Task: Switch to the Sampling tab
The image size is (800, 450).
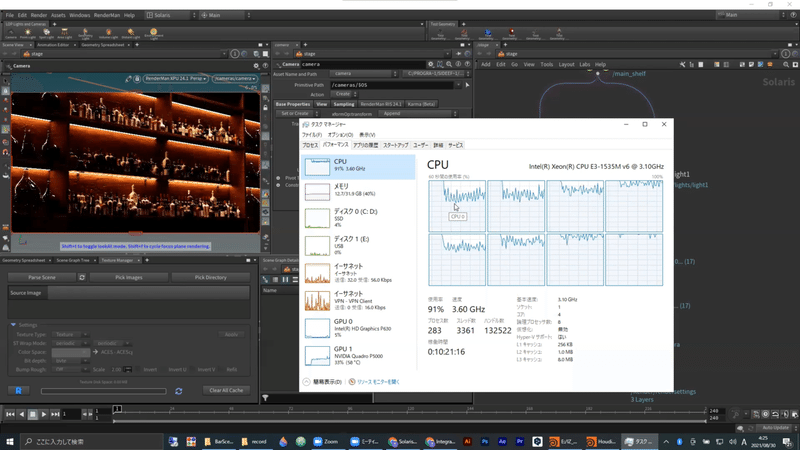Action: tap(343, 104)
